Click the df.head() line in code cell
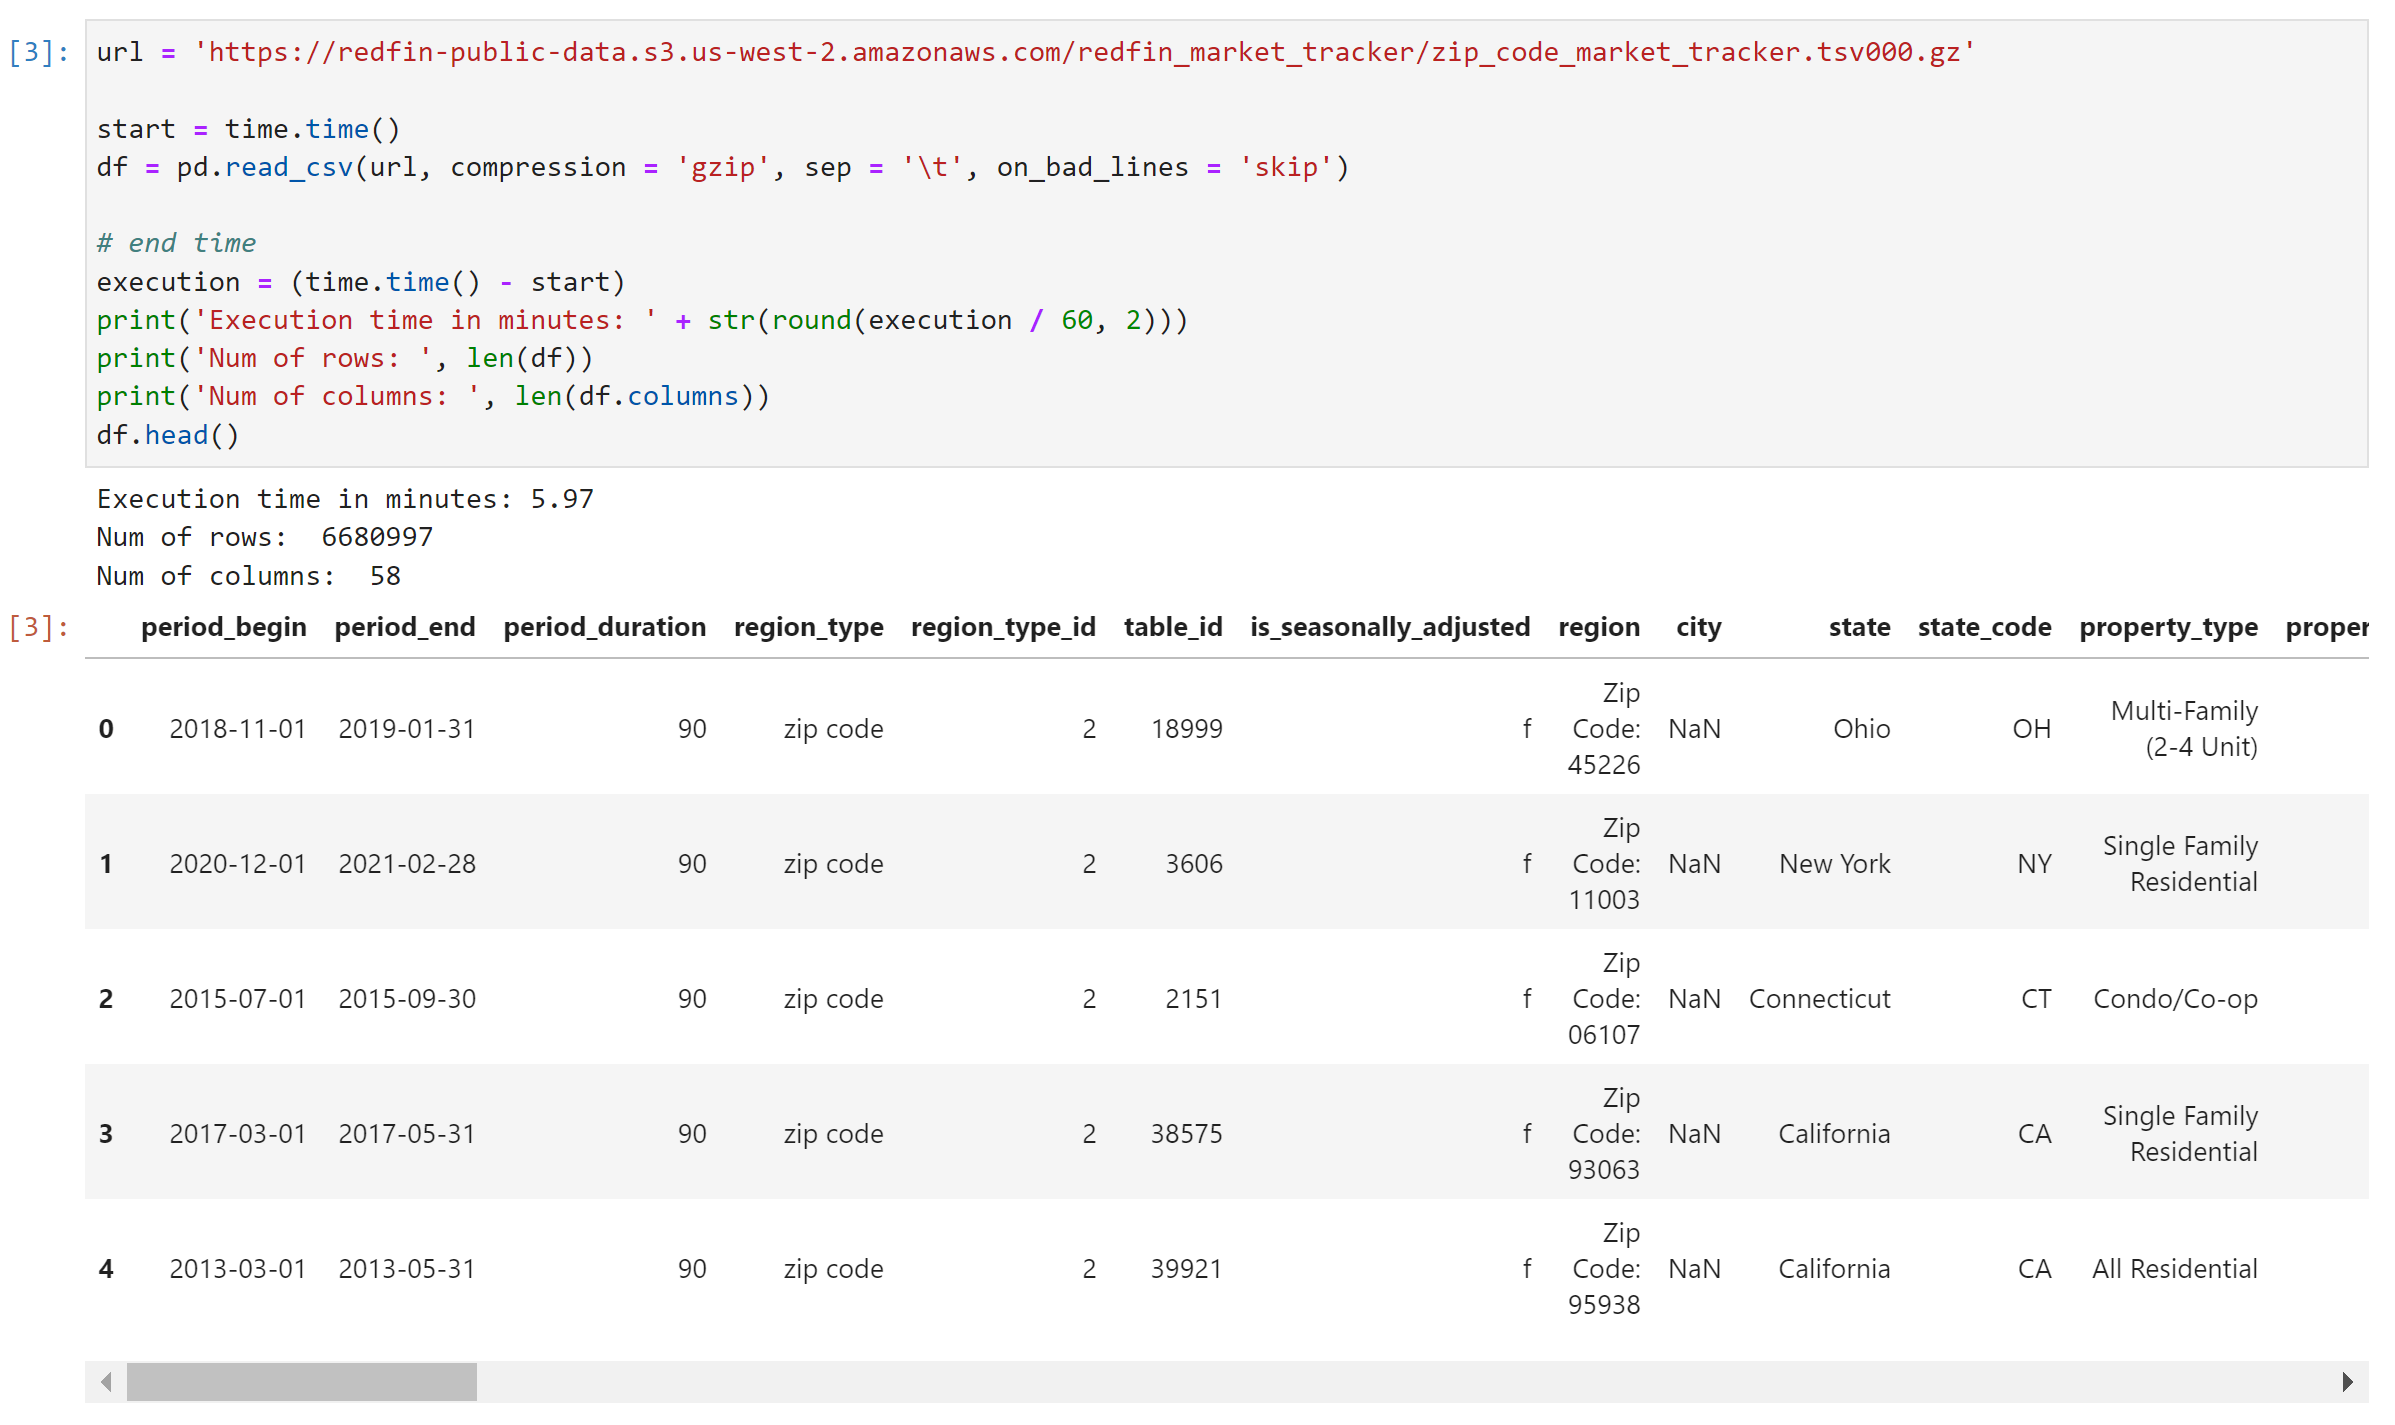This screenshot has height=1425, width=2395. (168, 435)
